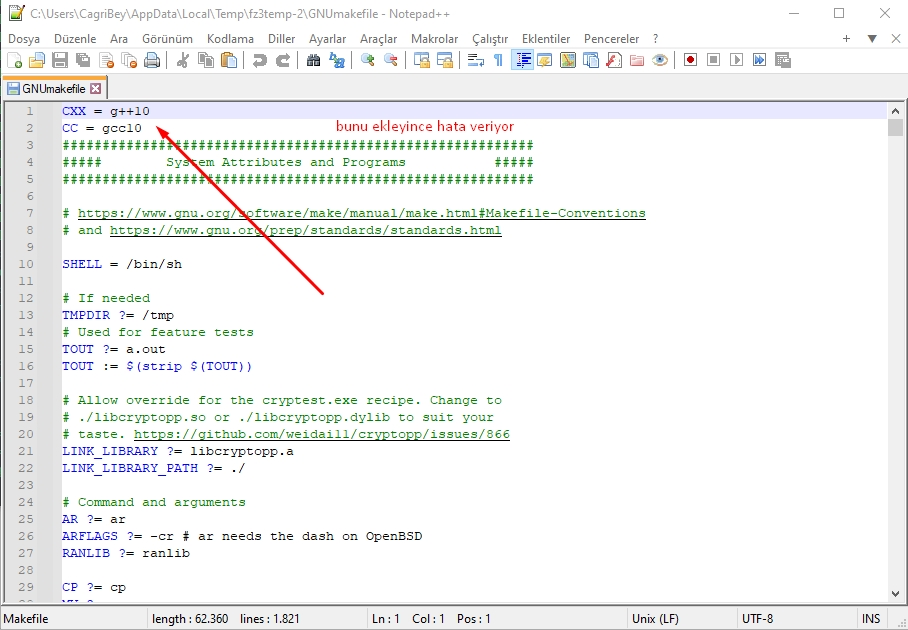Open Folder as Workspace panel
This screenshot has height=630, width=908.
click(x=636, y=60)
